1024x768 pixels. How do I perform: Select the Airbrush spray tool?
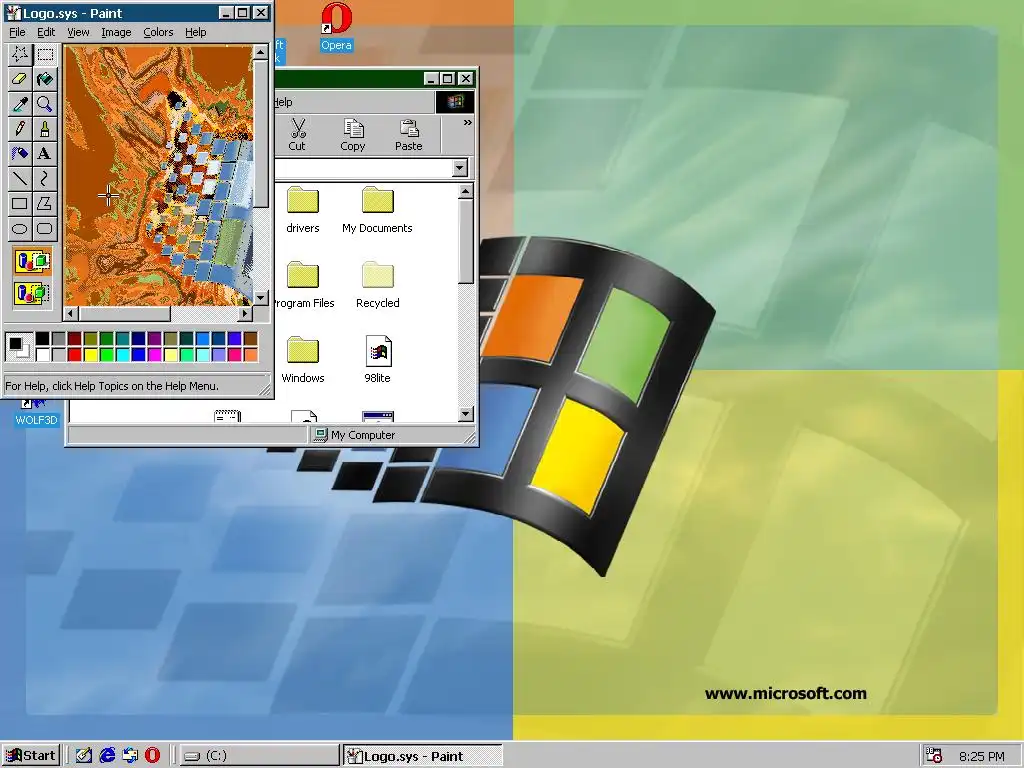tap(20, 153)
